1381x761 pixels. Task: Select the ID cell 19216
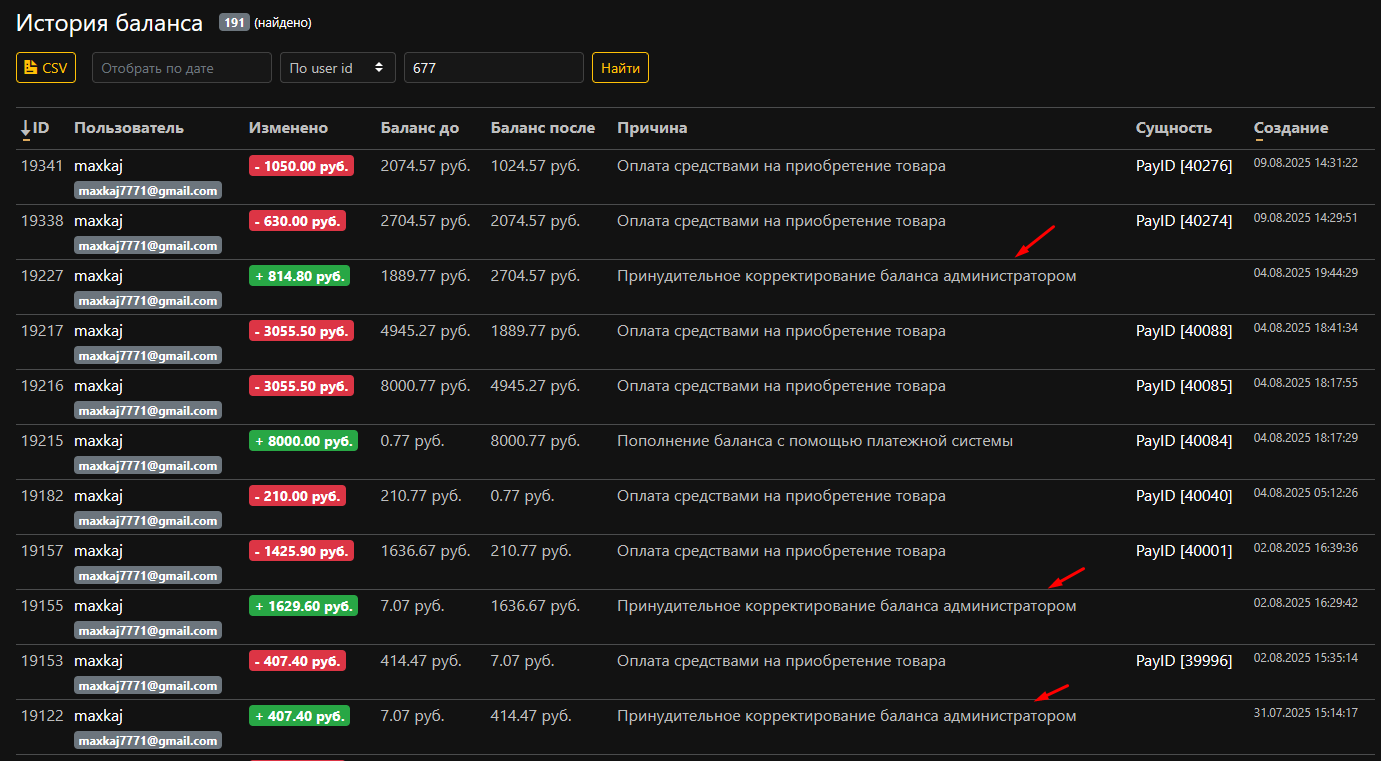(42, 386)
